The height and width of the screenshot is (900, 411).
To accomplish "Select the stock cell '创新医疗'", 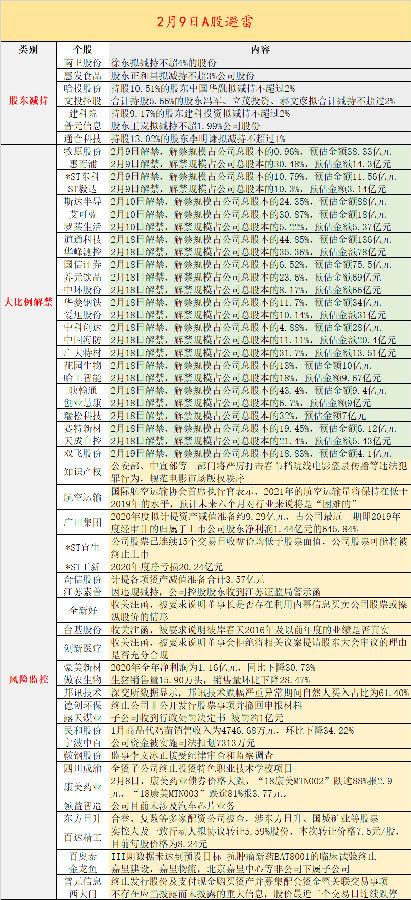I will (82, 649).
